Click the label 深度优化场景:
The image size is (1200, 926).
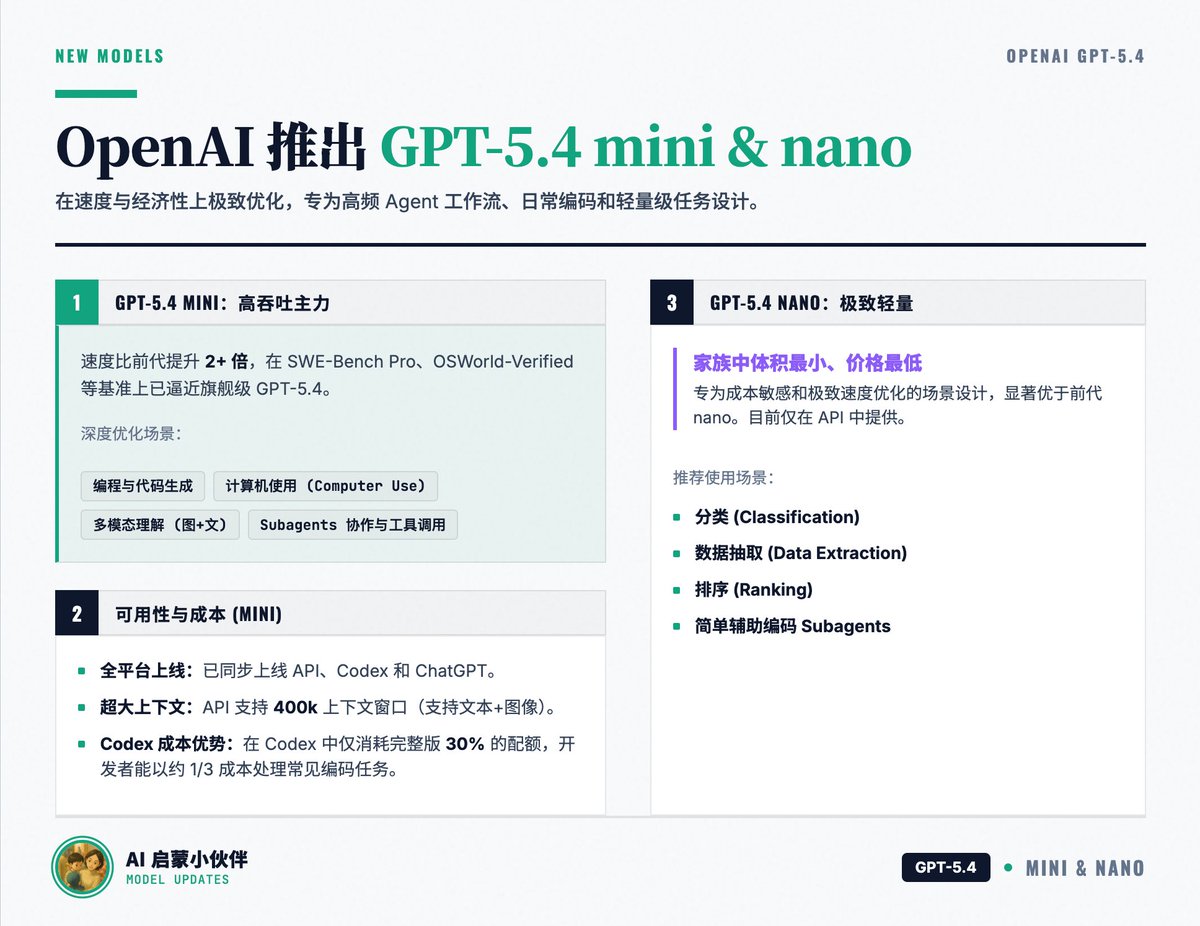pos(131,434)
